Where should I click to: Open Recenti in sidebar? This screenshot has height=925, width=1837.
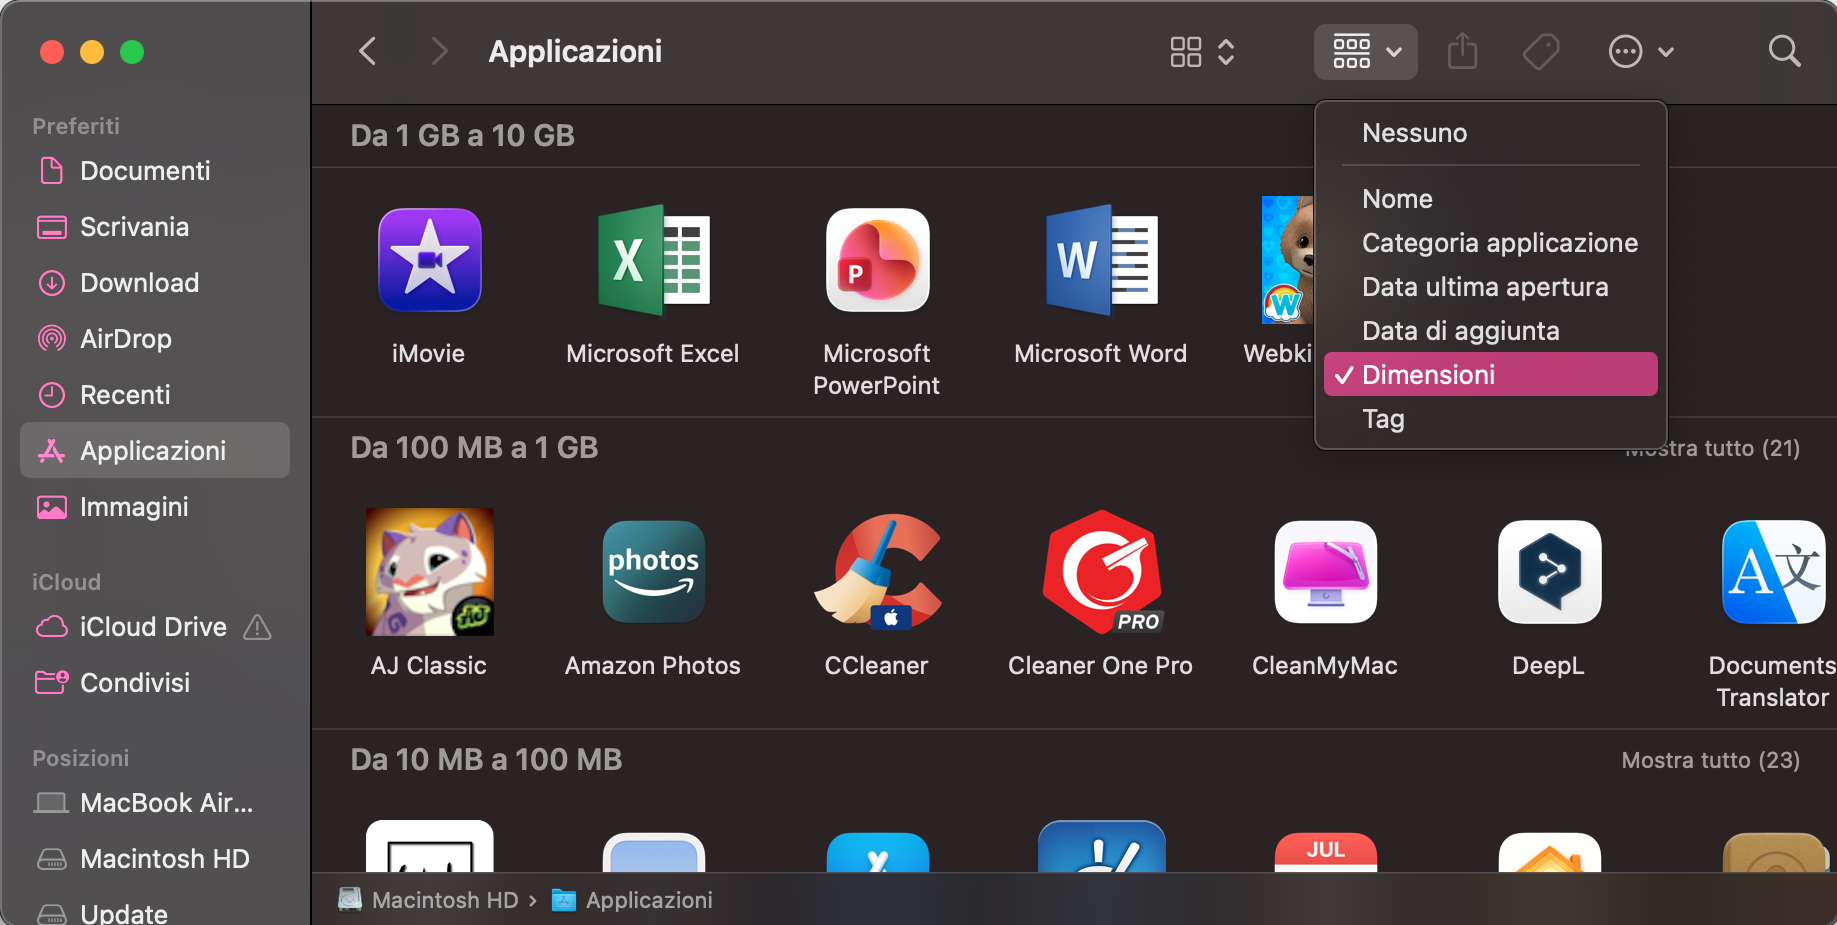pos(155,395)
